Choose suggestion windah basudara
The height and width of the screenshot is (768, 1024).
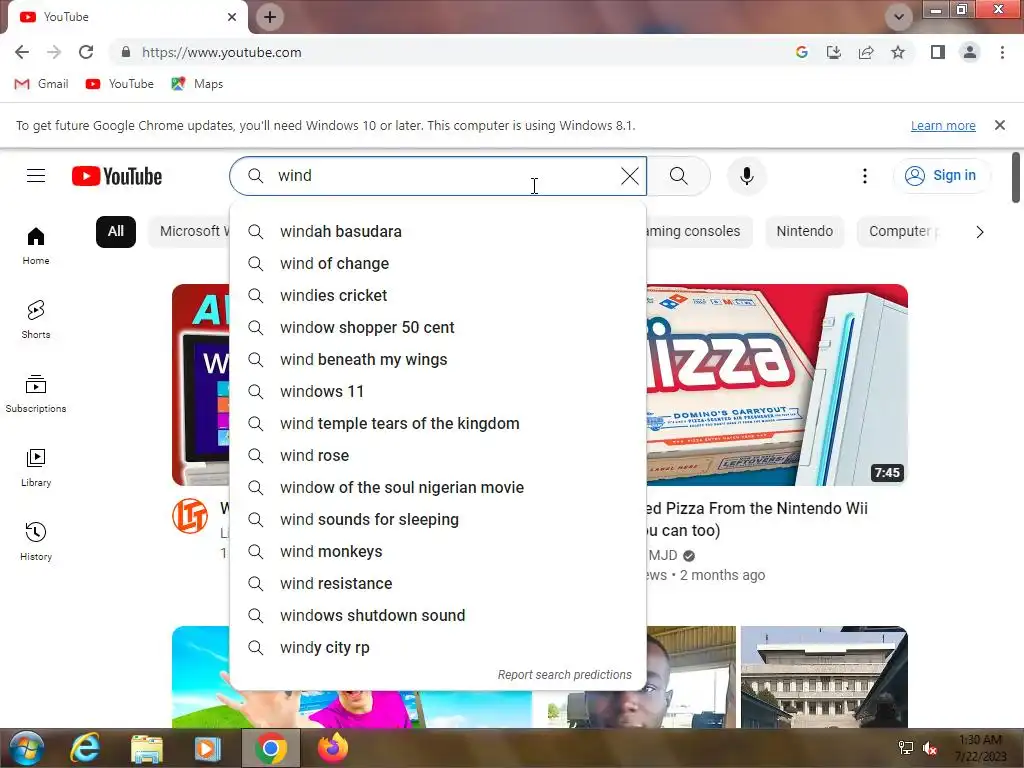tap(438, 231)
